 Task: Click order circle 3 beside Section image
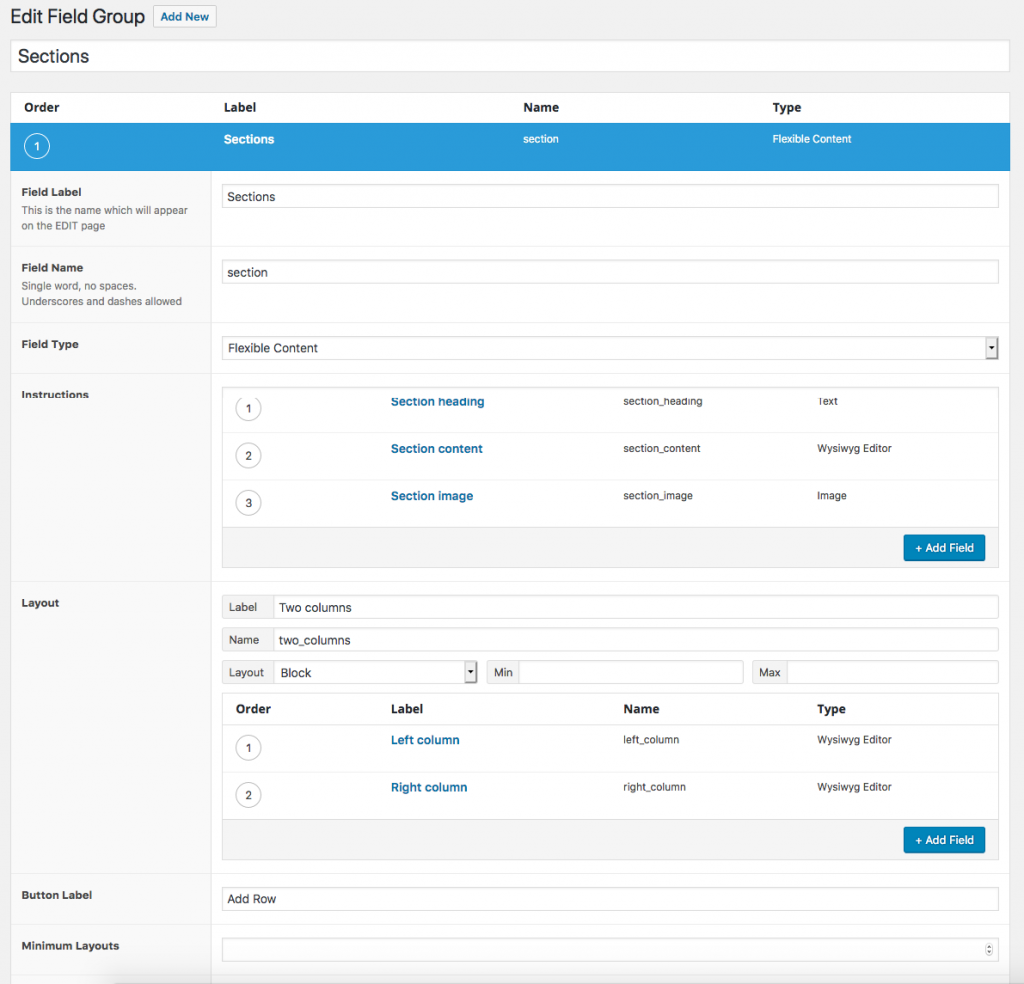tap(248, 503)
